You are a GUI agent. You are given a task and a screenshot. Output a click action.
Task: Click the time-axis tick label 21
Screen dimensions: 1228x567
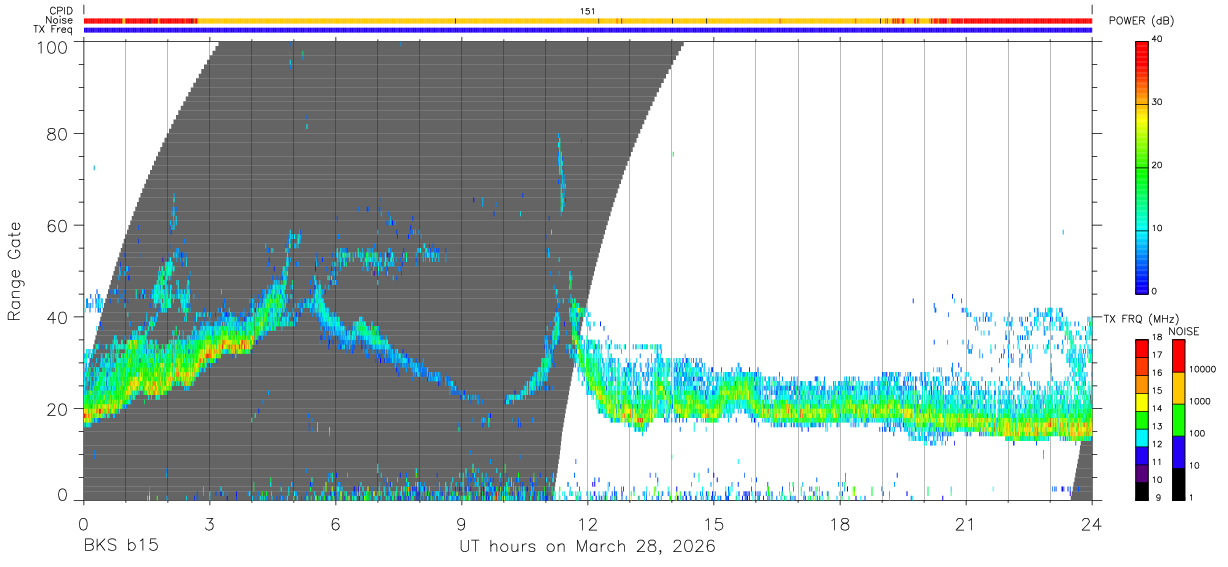click(x=965, y=524)
